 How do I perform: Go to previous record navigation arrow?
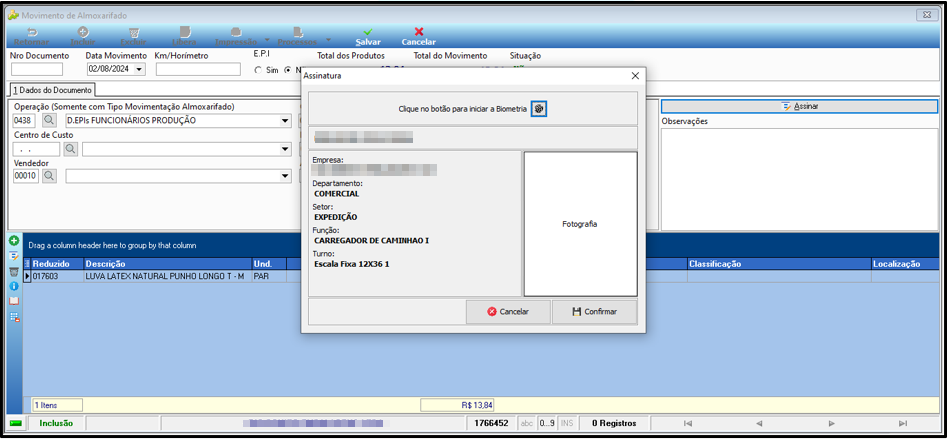759,423
